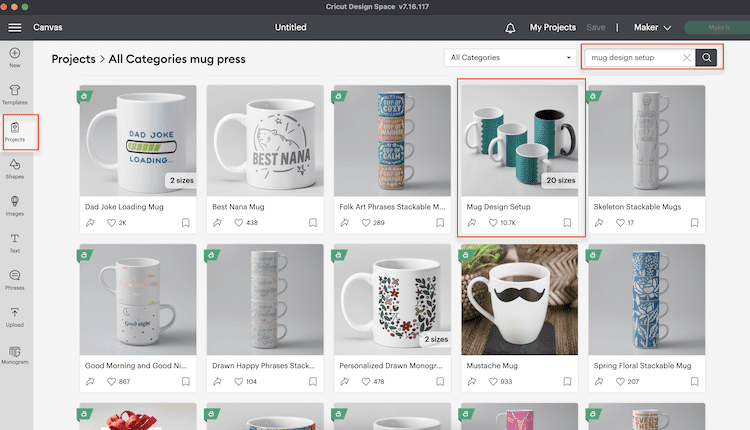Share the Mug Design Setup project
750x430 pixels.
(x=472, y=222)
